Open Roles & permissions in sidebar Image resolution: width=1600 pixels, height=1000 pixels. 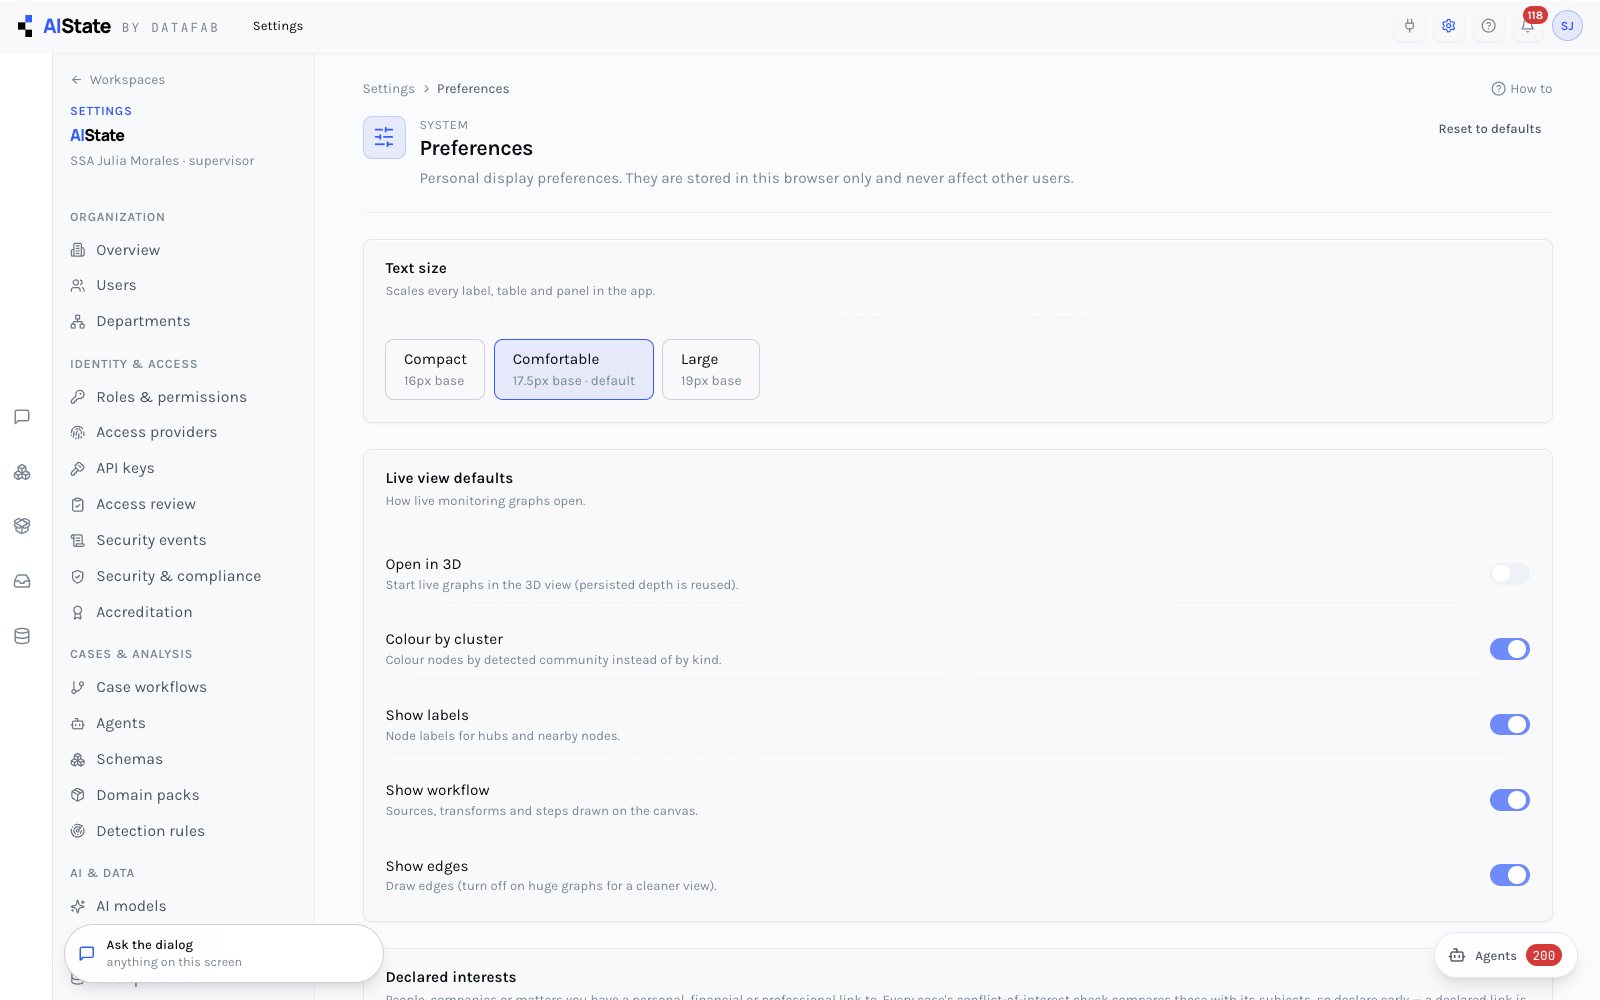pyautogui.click(x=171, y=397)
